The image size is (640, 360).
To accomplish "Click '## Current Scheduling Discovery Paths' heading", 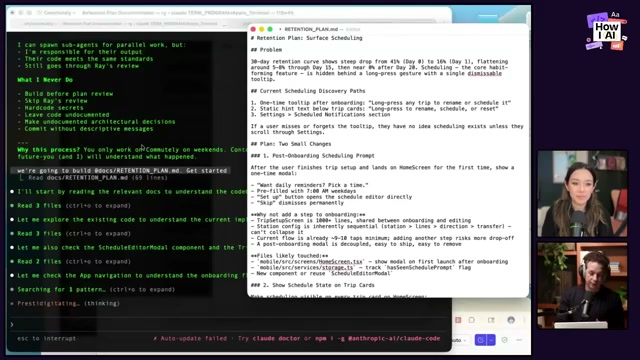I will point(308,91).
